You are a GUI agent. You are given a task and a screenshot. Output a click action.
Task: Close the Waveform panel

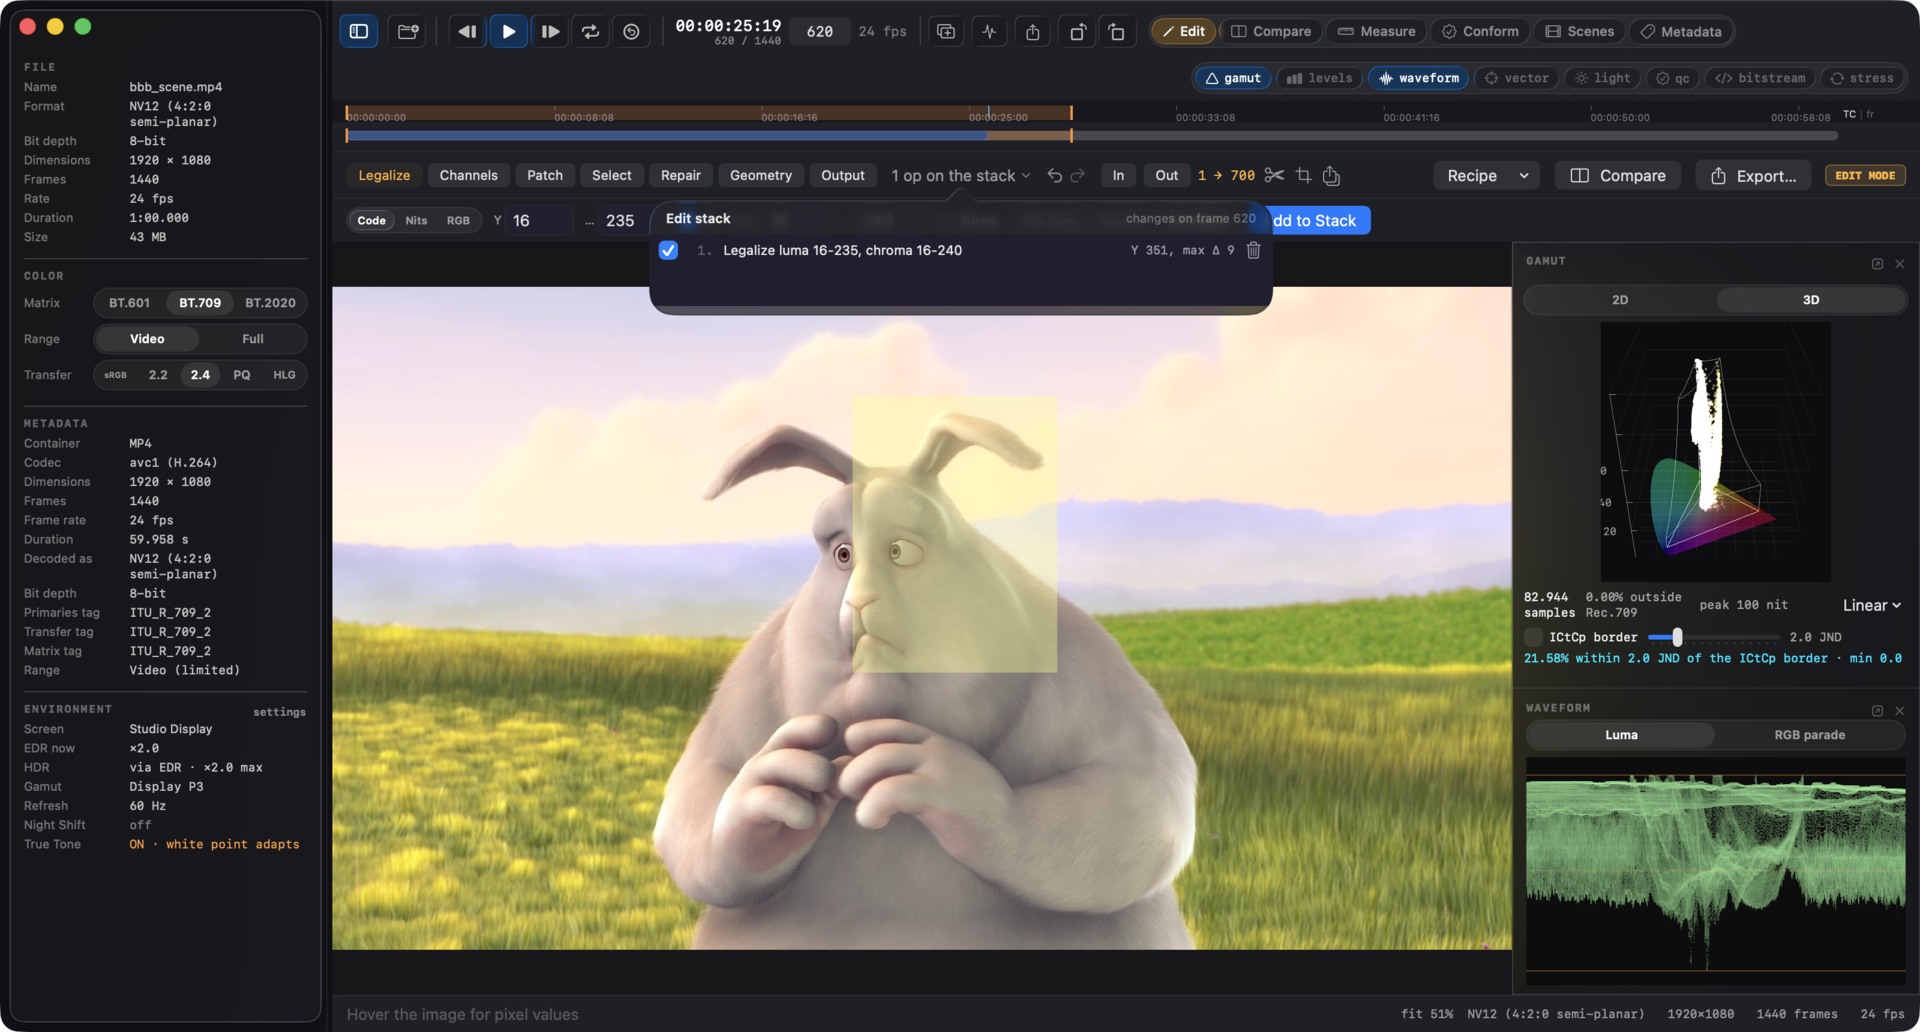coord(1900,711)
